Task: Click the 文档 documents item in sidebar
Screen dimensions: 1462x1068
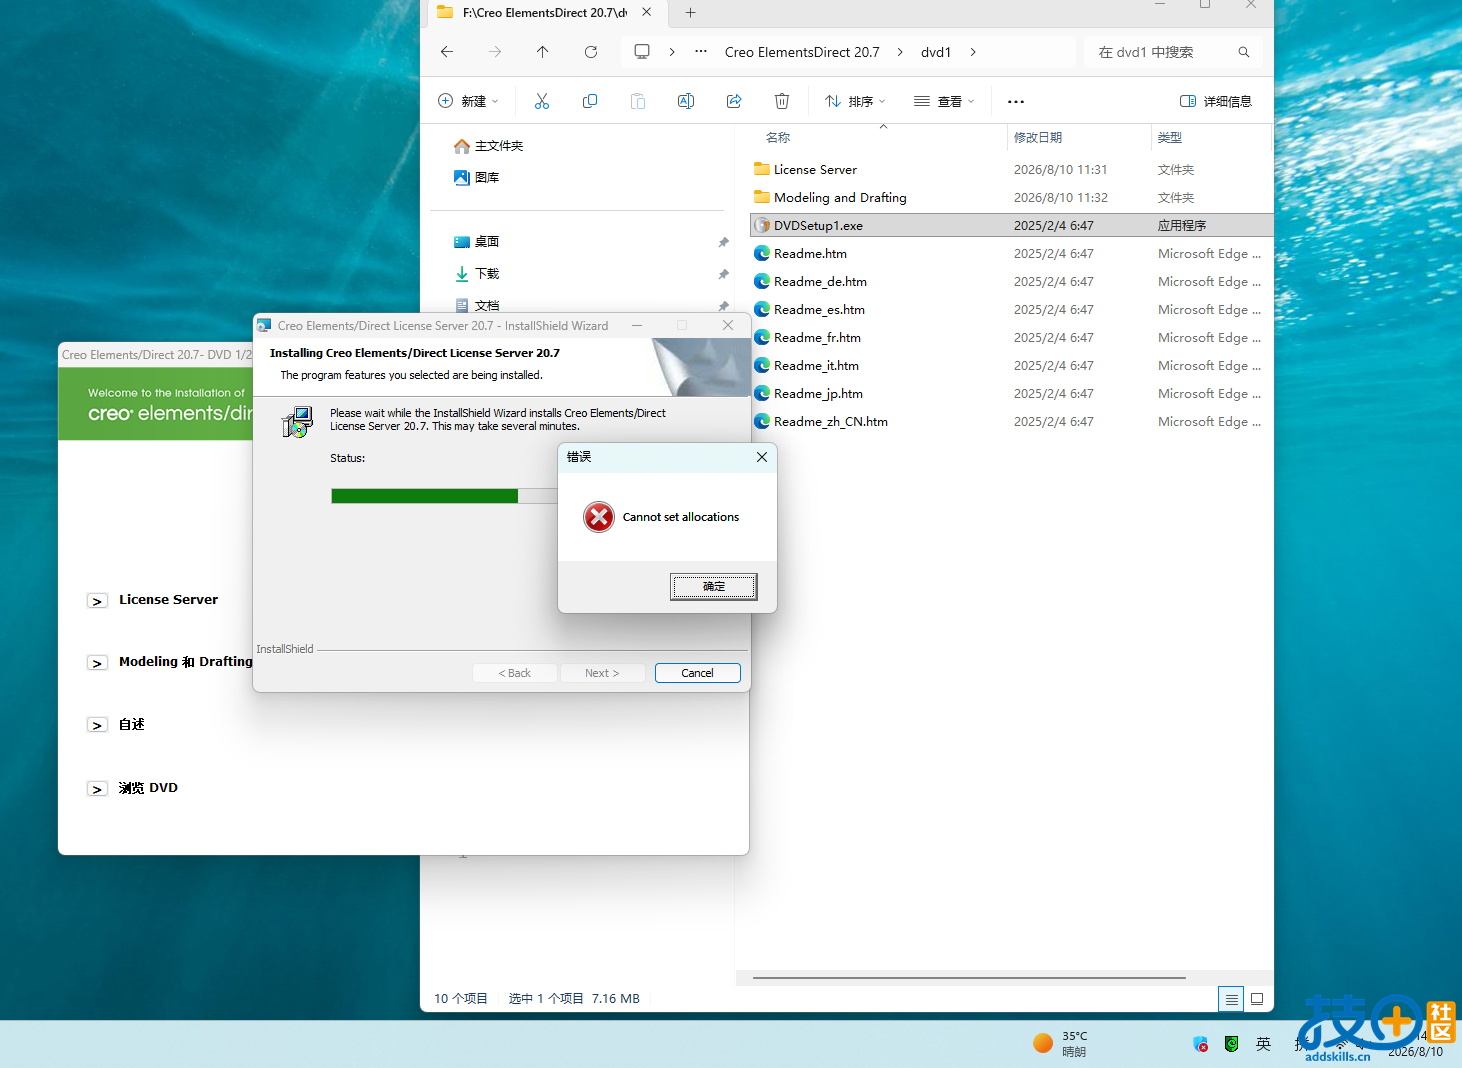Action: (x=487, y=305)
